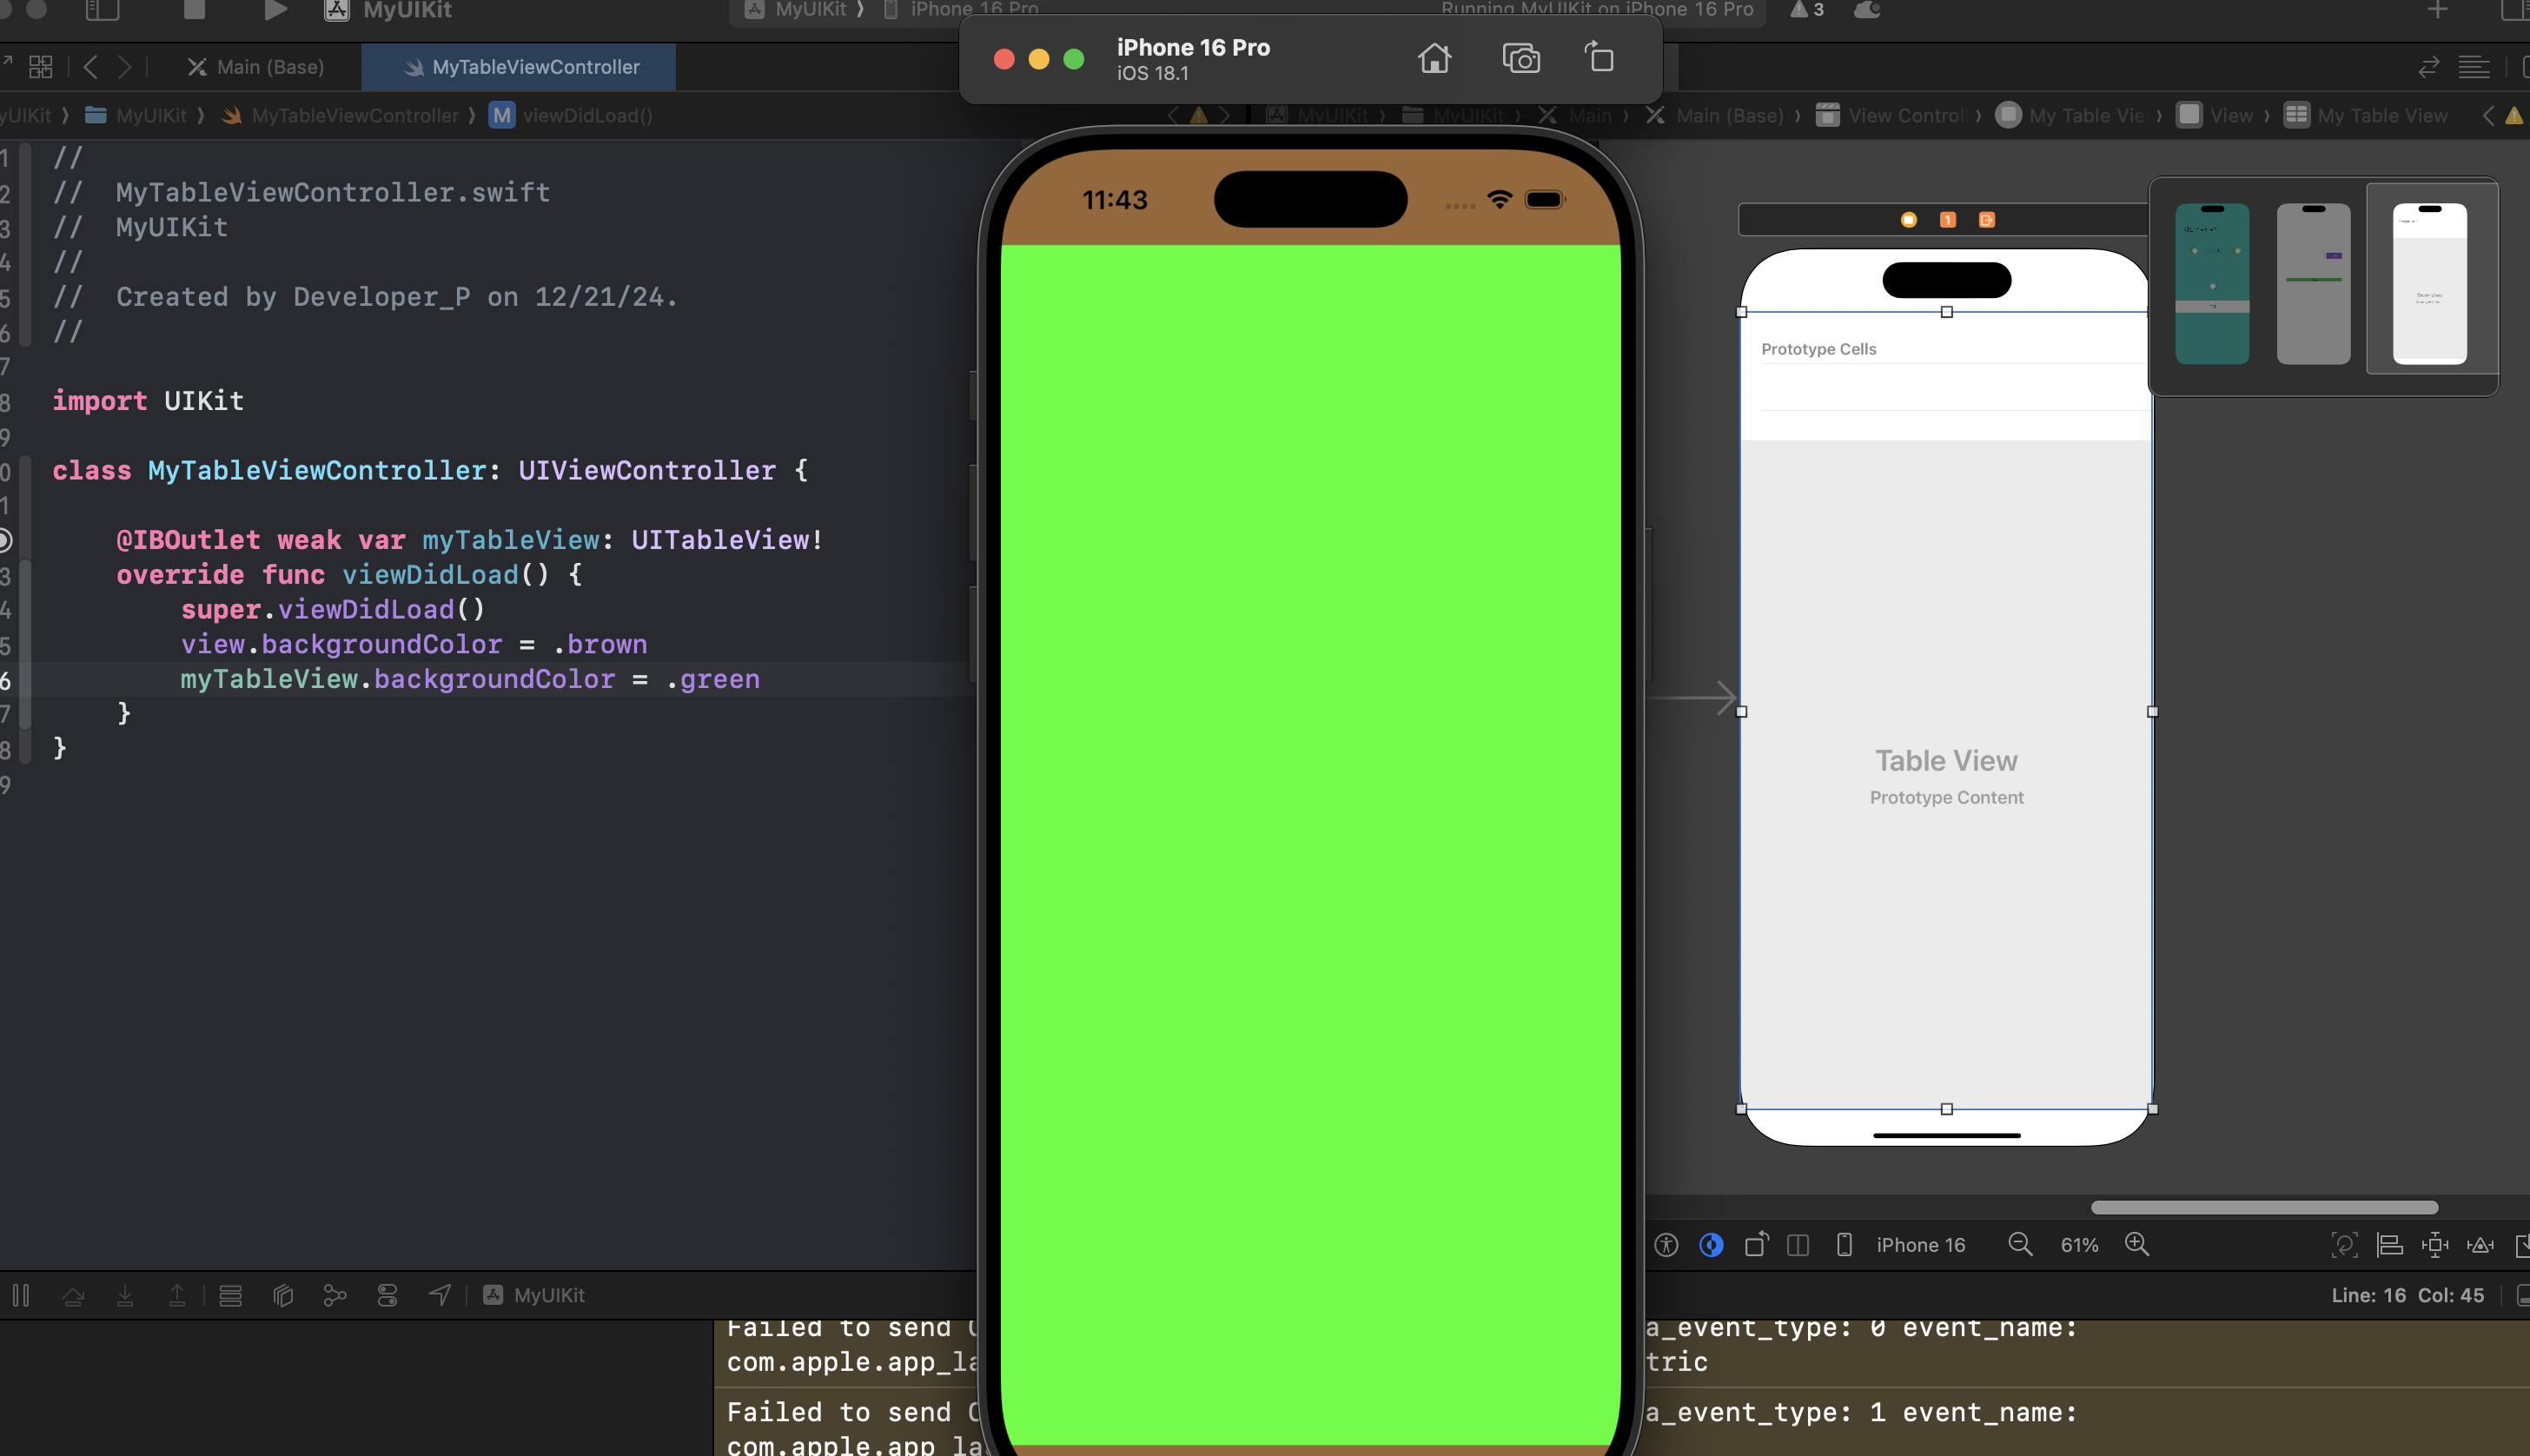This screenshot has width=2530, height=1456.
Task: Switch to the Main (Base) tab
Action: click(256, 67)
